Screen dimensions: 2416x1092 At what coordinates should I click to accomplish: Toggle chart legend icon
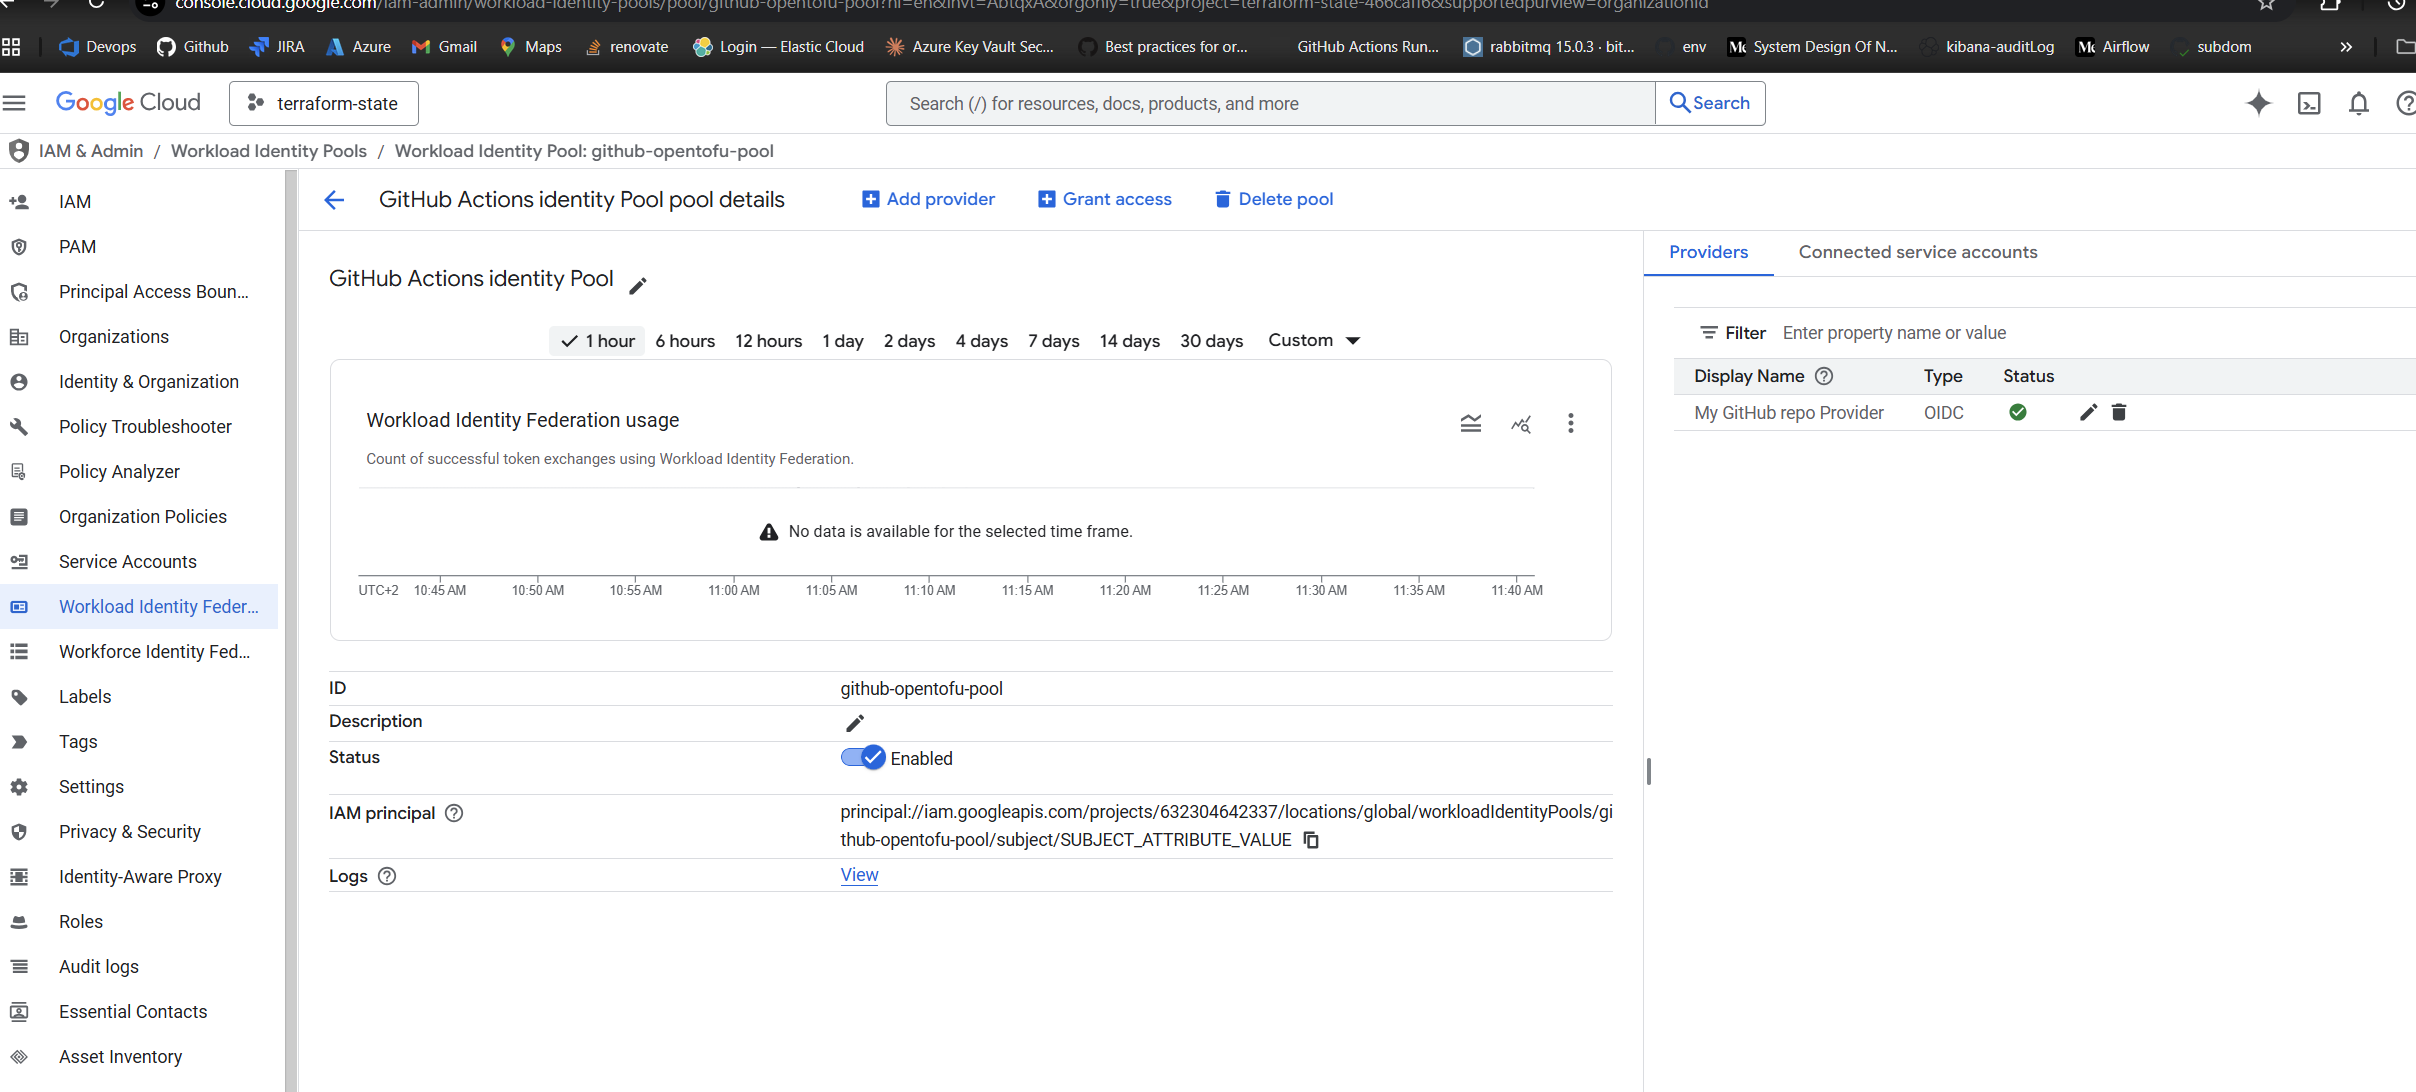pos(1470,423)
